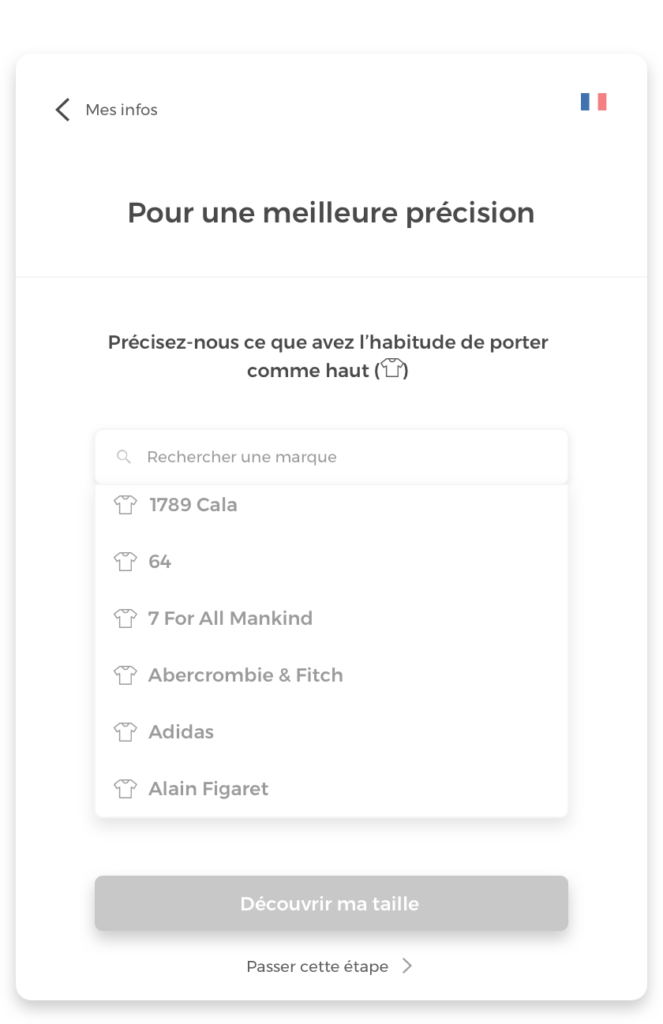Screen dimensions: 663x1024
Task: Choose brand 64 from the list
Action: coord(160,562)
